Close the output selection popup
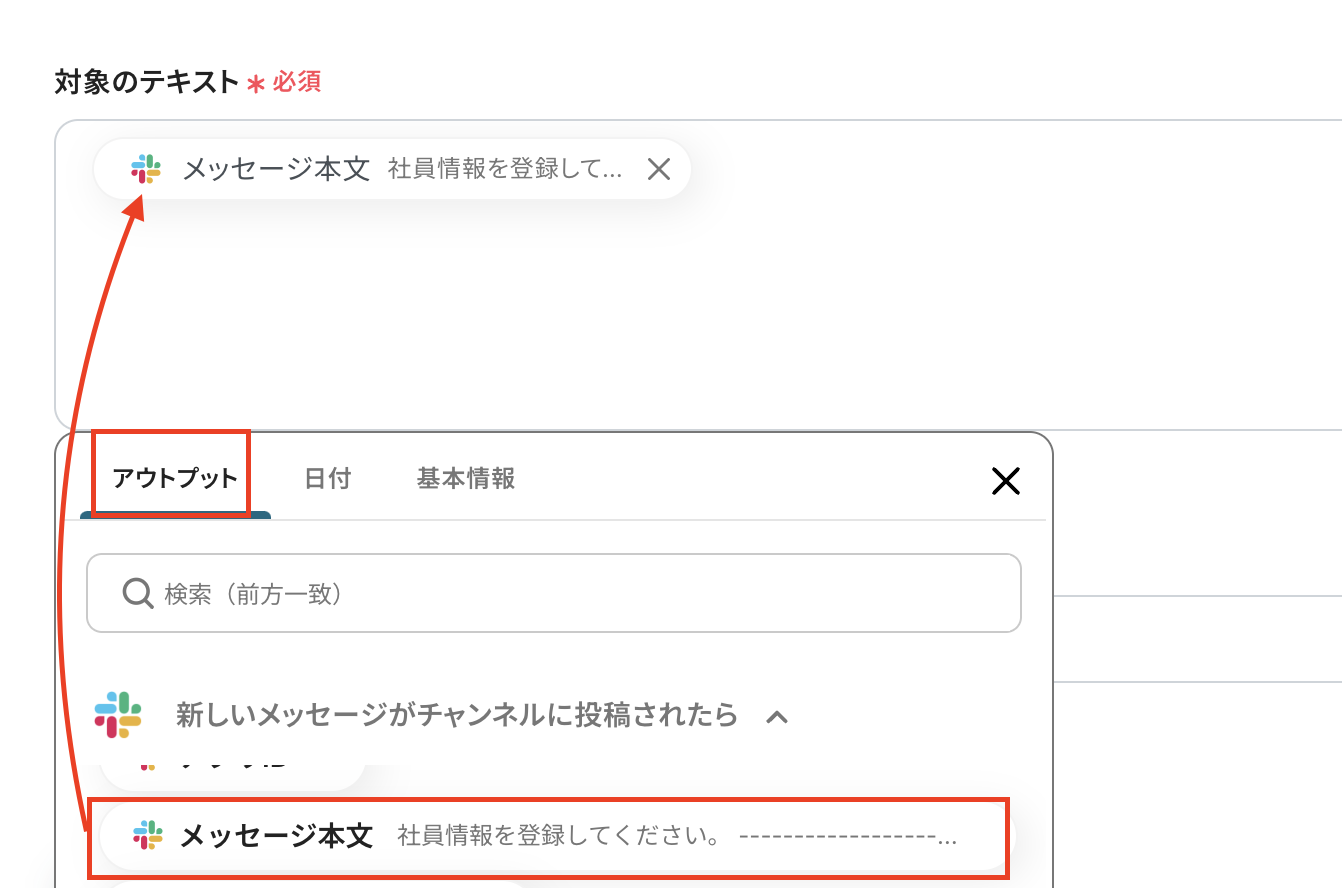 click(x=1005, y=481)
